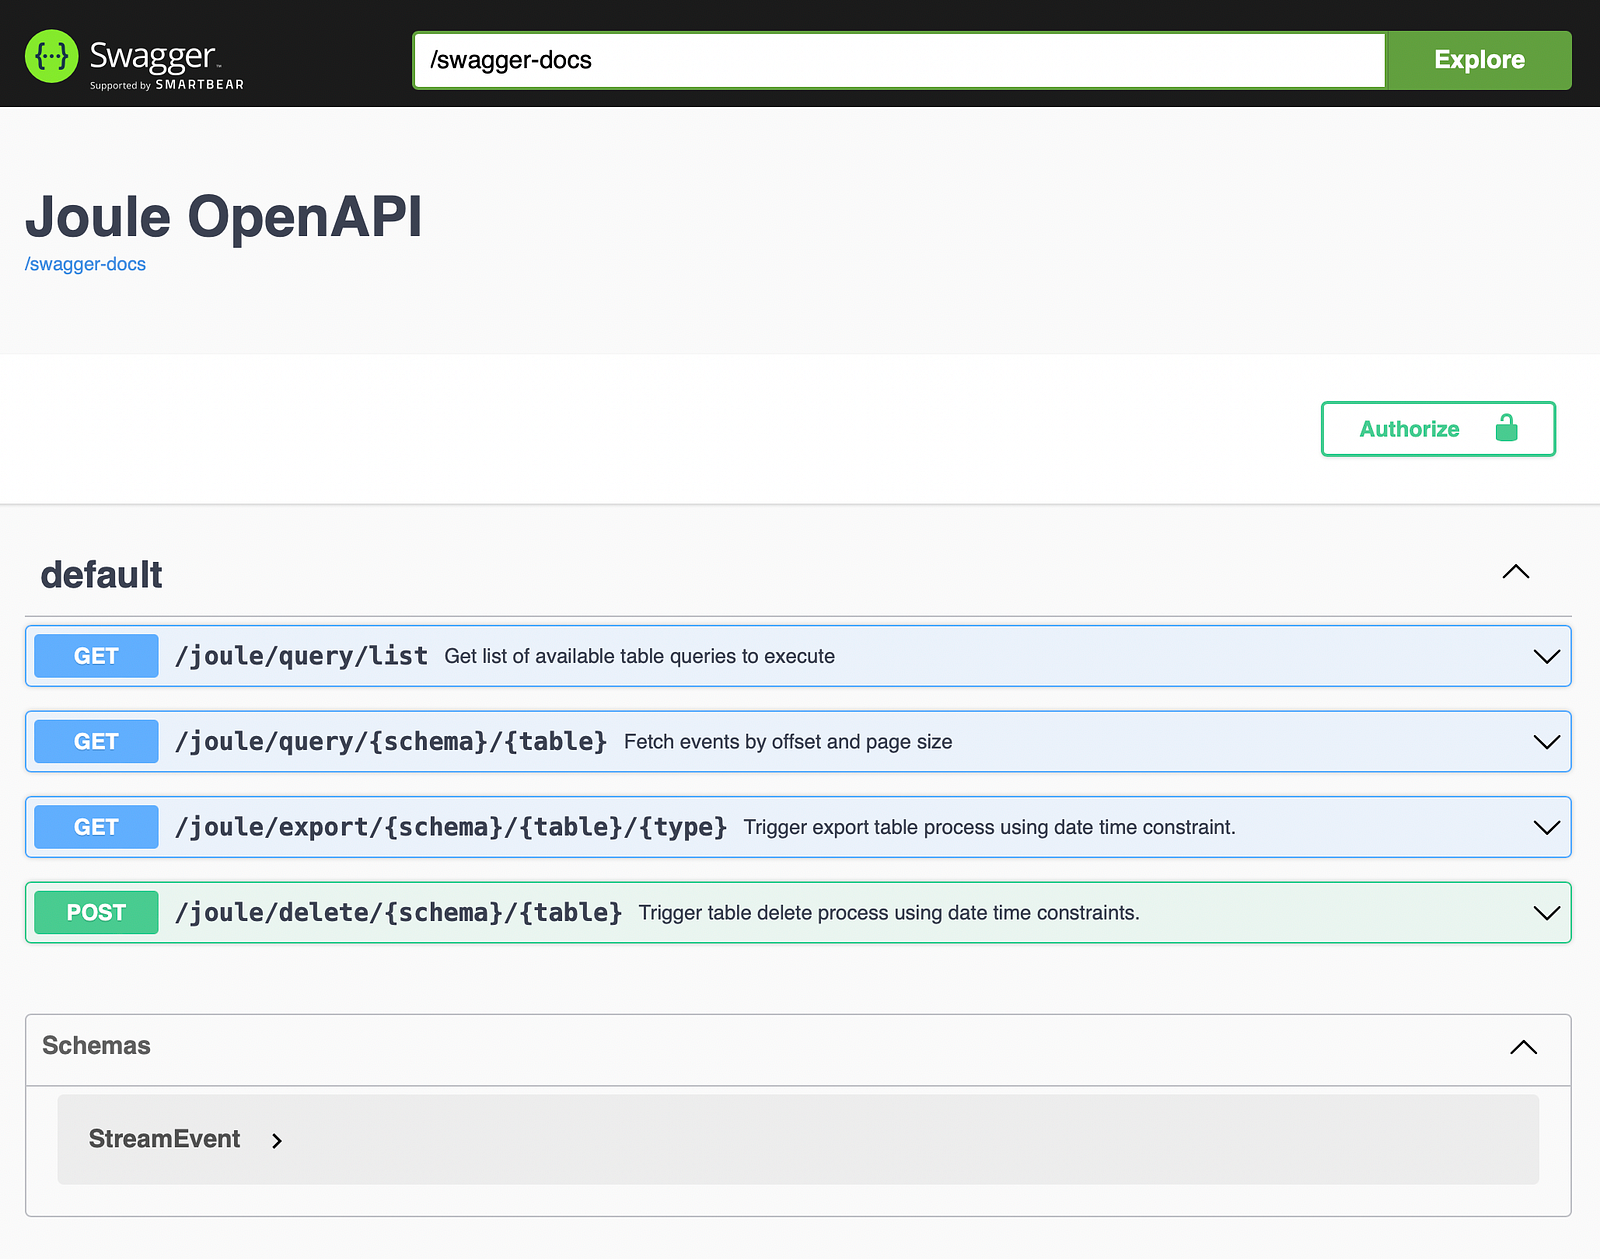Click 'Get list of available table queries' description
The image size is (1600, 1259).
point(640,656)
